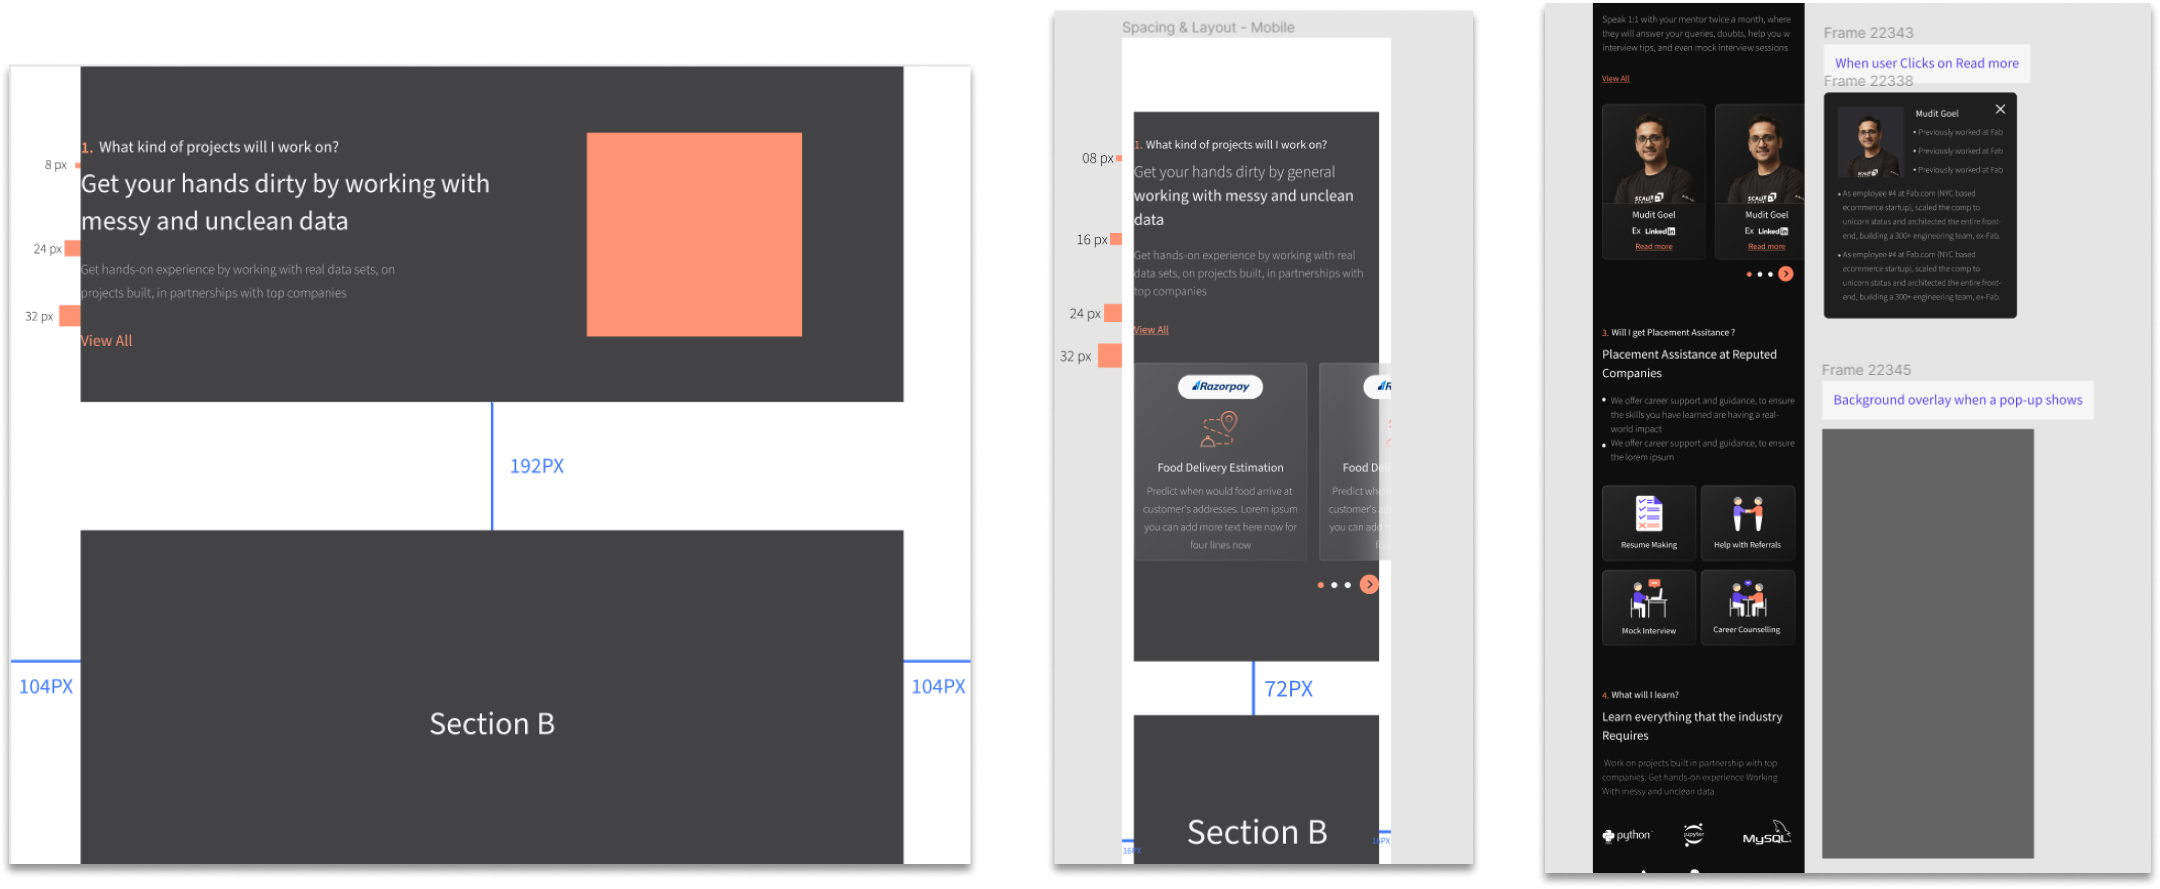Click the Python logo

(x=1627, y=835)
